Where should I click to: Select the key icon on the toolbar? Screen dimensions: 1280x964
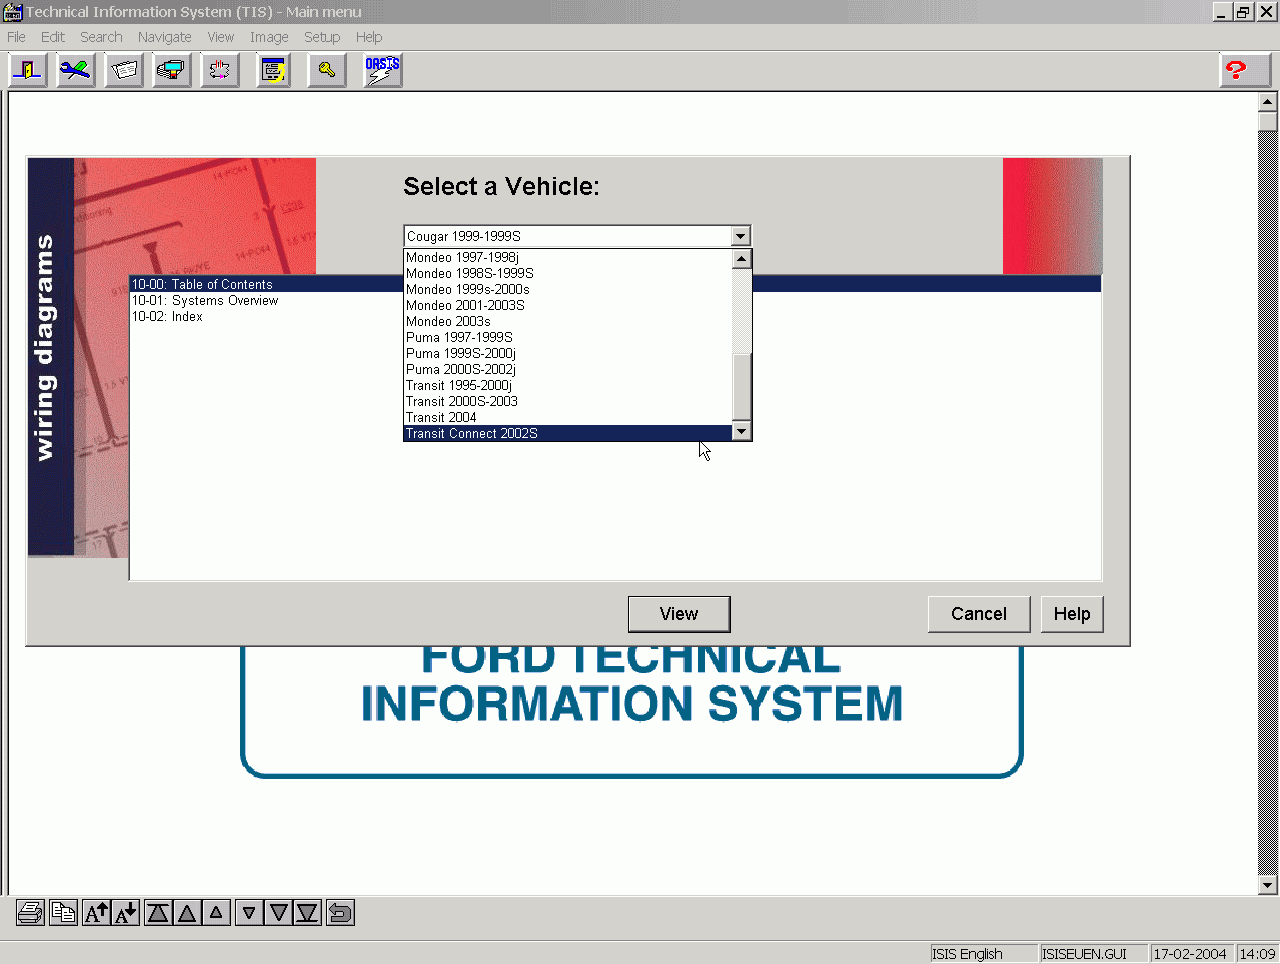click(326, 70)
